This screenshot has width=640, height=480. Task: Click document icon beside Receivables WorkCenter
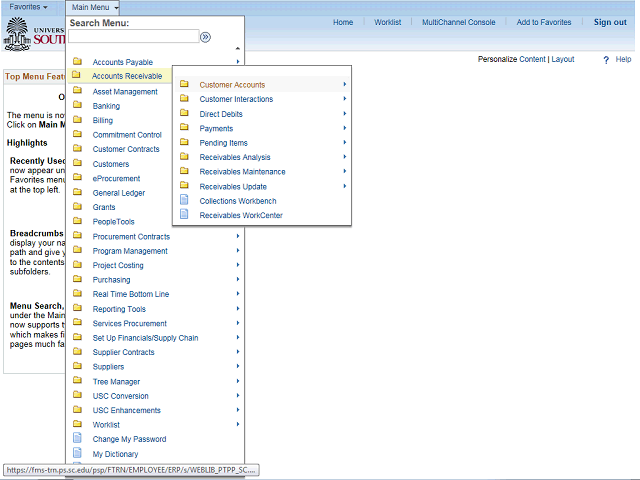pyautogui.click(x=184, y=215)
